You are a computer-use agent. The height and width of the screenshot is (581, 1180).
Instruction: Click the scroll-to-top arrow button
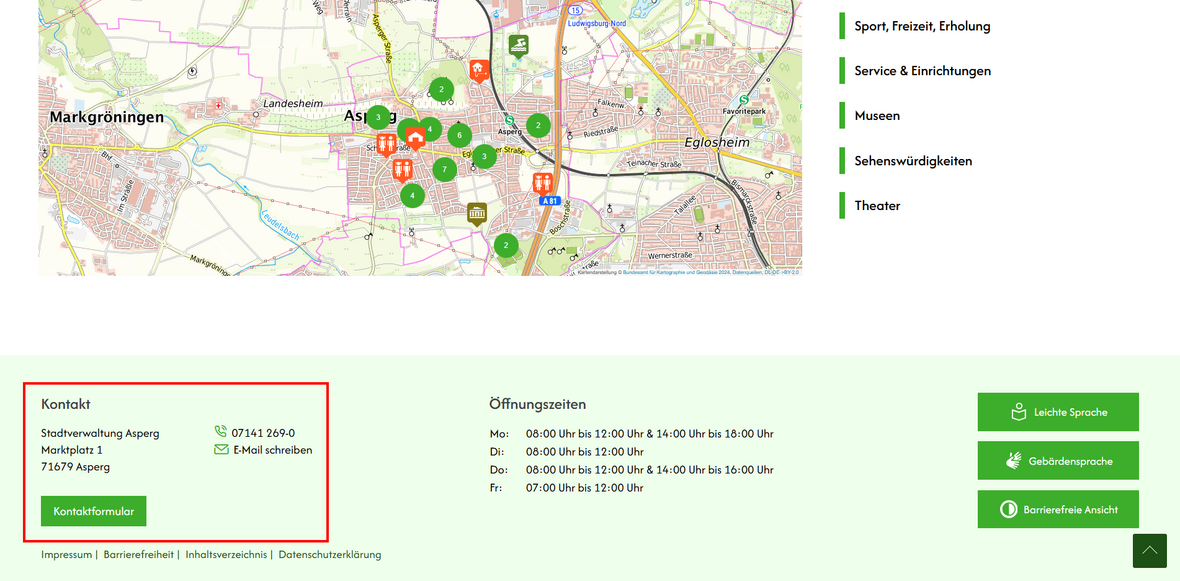pyautogui.click(x=1149, y=550)
